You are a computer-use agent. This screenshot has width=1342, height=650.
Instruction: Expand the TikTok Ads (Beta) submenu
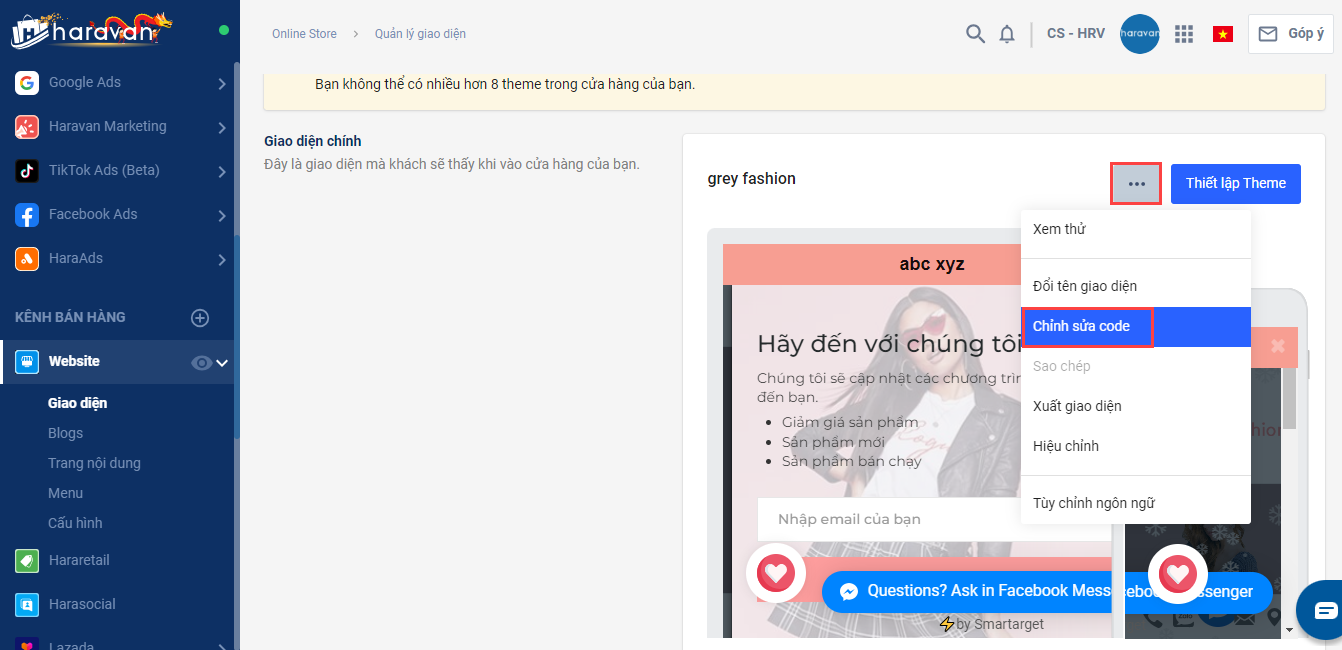(222, 172)
